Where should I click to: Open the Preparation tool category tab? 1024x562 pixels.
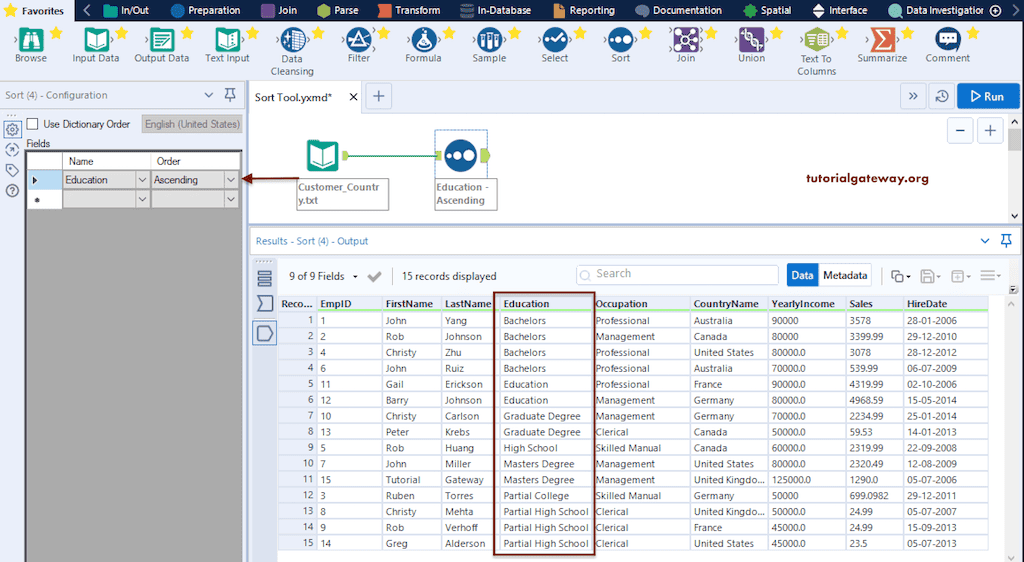pyautogui.click(x=205, y=11)
